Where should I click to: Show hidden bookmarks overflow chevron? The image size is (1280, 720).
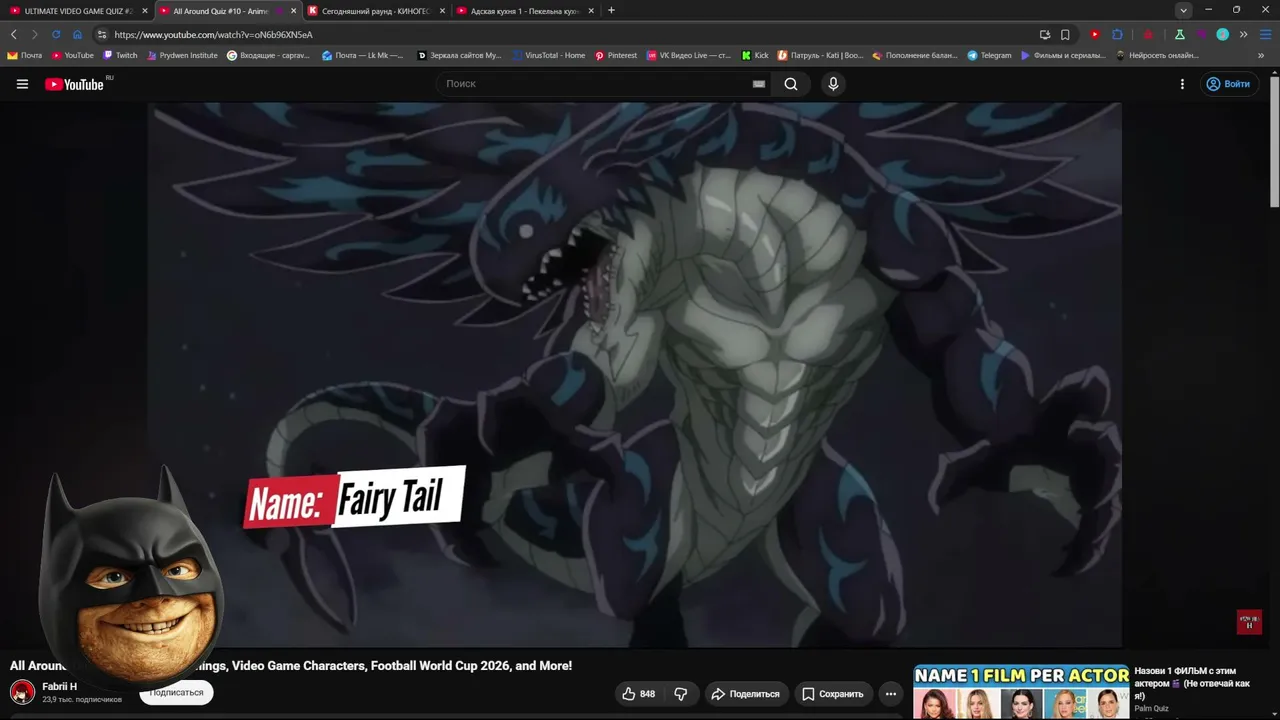1261,55
